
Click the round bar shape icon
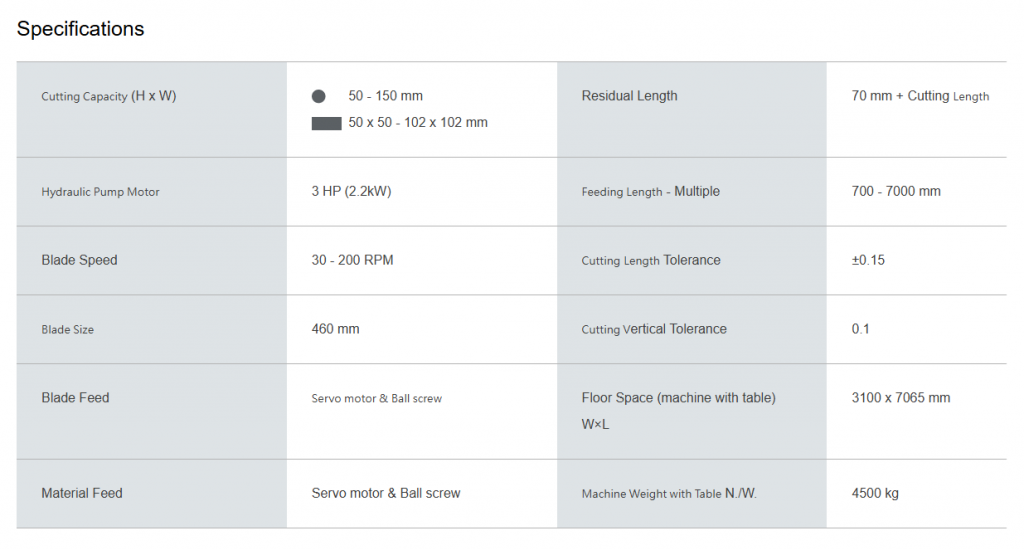pyautogui.click(x=319, y=97)
